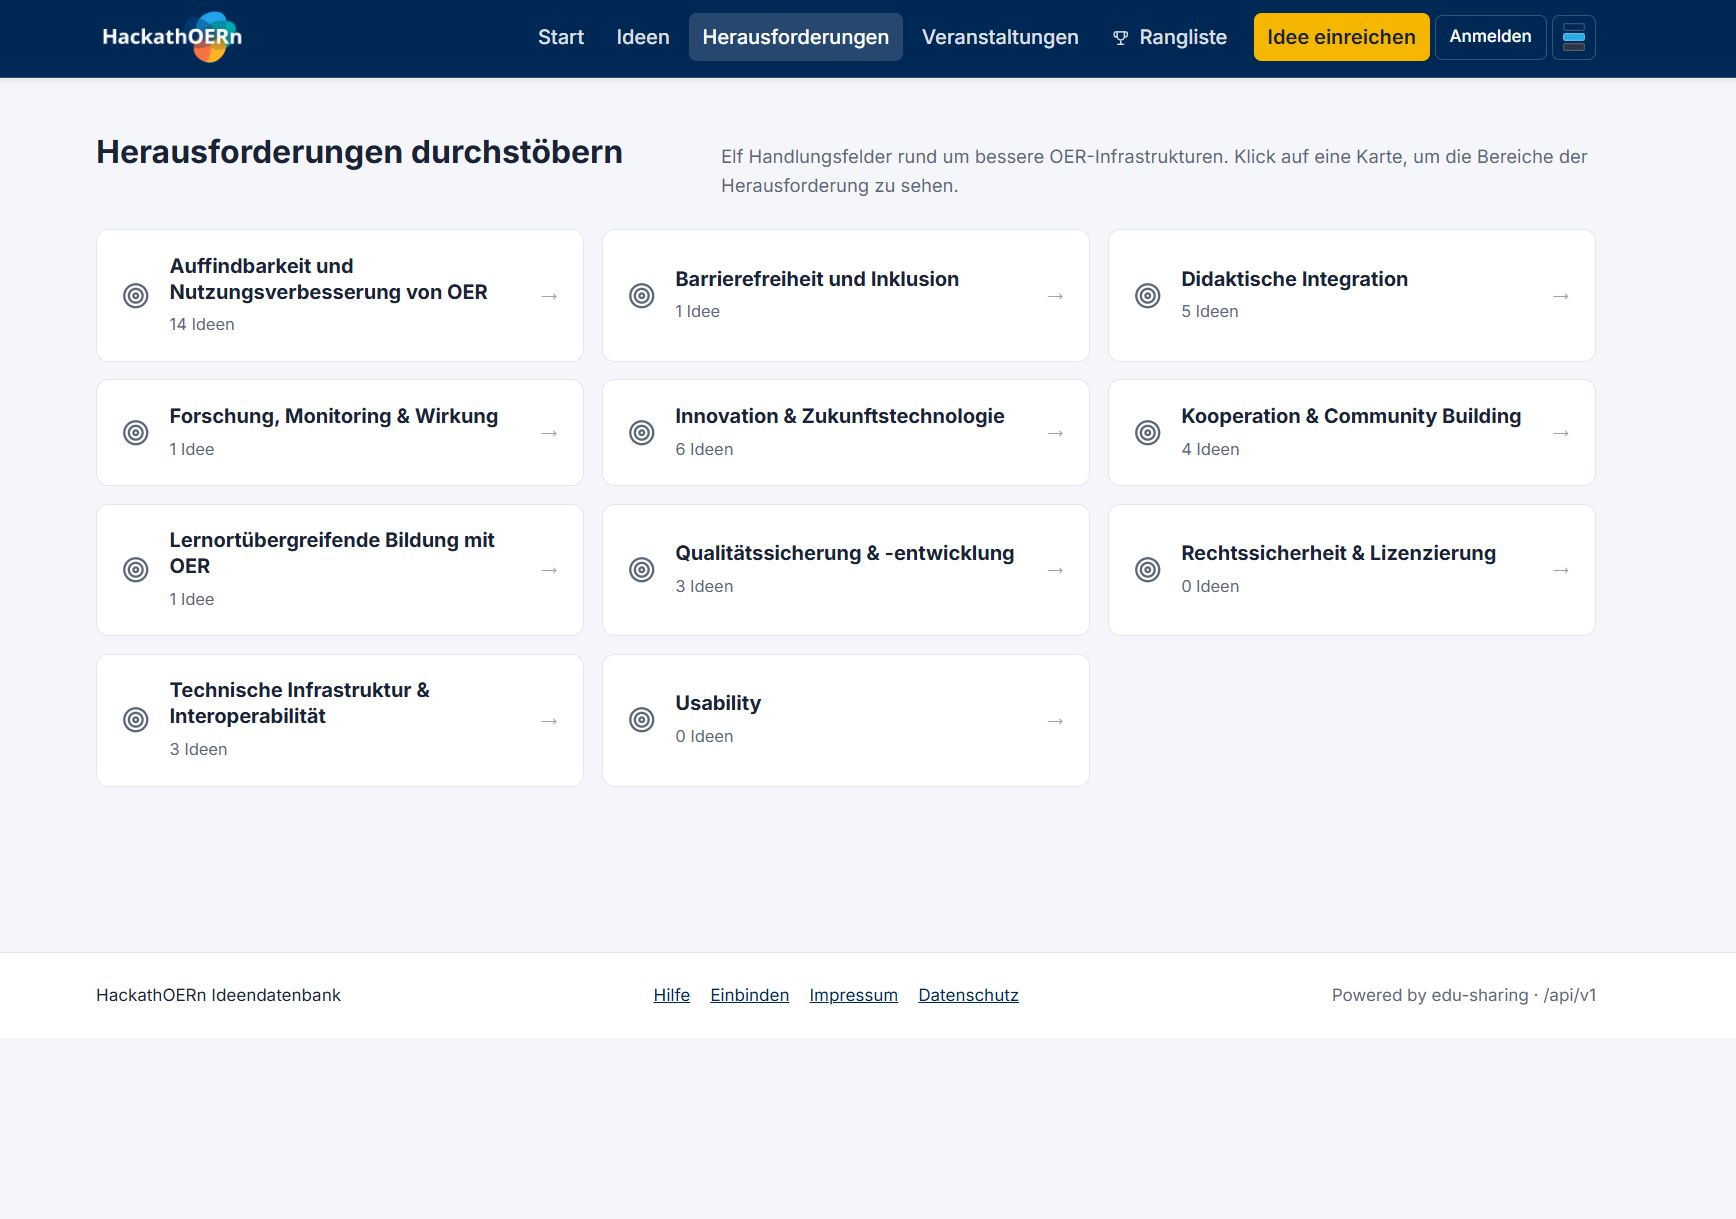This screenshot has width=1736, height=1219.
Task: Toggle the theme switcher icon in header
Action: click(1573, 38)
